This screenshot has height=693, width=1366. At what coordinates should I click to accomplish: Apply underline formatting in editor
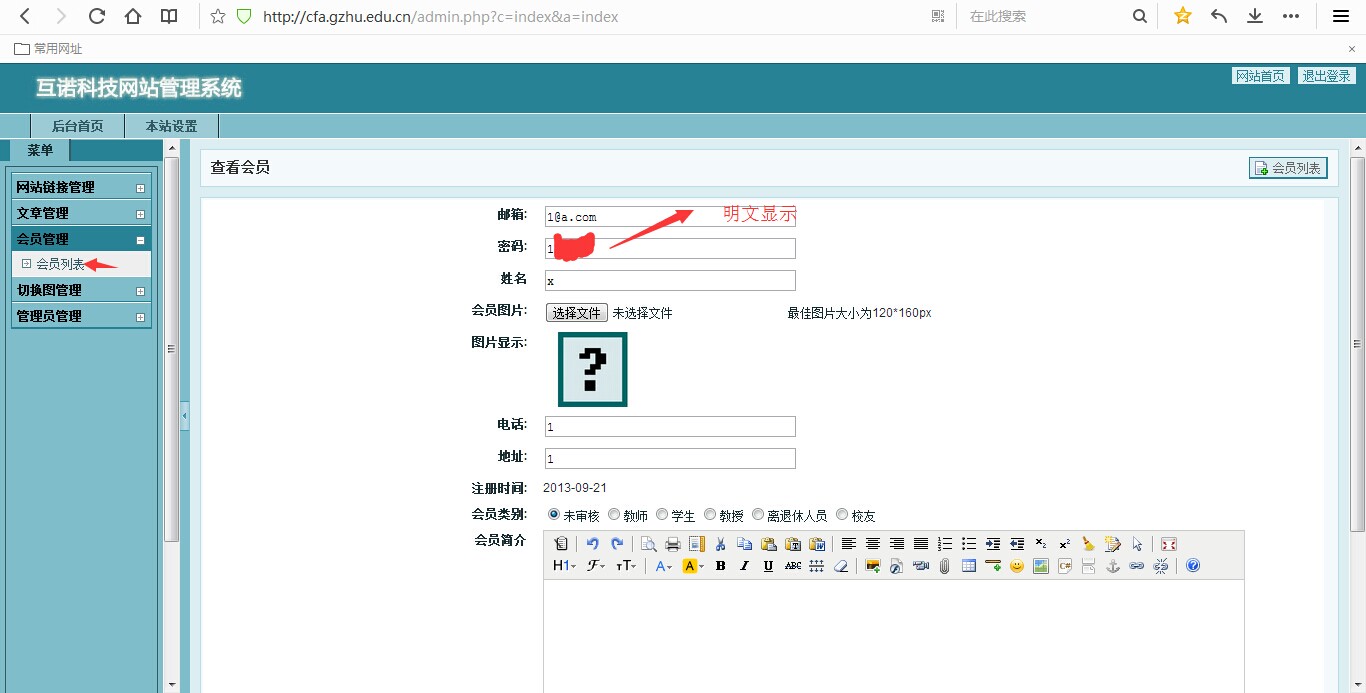point(768,566)
